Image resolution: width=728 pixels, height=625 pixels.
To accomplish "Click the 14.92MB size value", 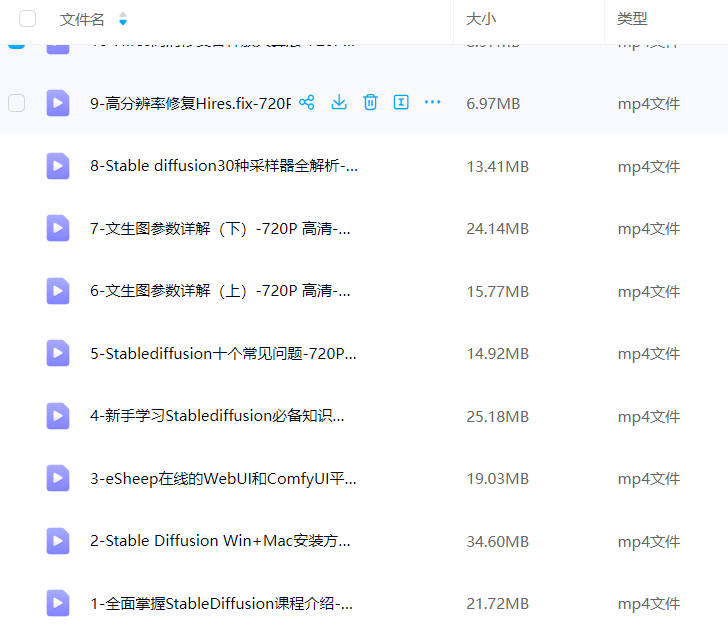I will click(498, 353).
